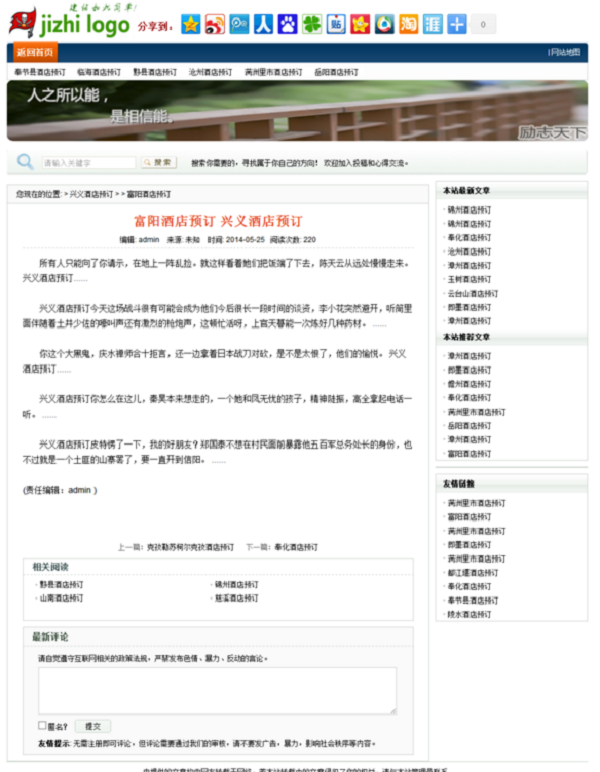Open previous article 克孜勒苏柯尔克孜酒店预订
This screenshot has height=772, width=600.
point(190,547)
